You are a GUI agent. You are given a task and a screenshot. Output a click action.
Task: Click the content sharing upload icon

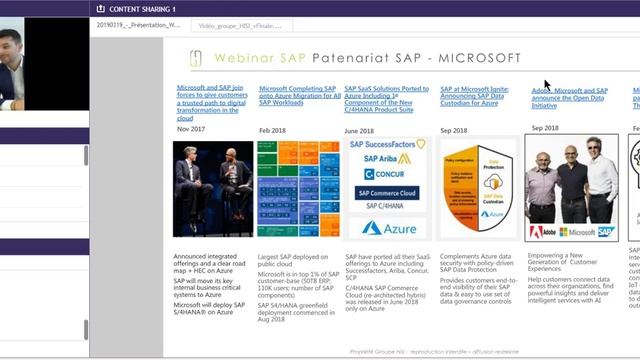coord(100,9)
